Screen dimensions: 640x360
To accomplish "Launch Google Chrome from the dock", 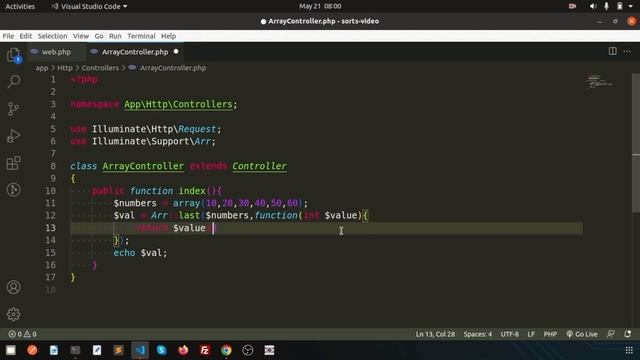I will pos(226,350).
